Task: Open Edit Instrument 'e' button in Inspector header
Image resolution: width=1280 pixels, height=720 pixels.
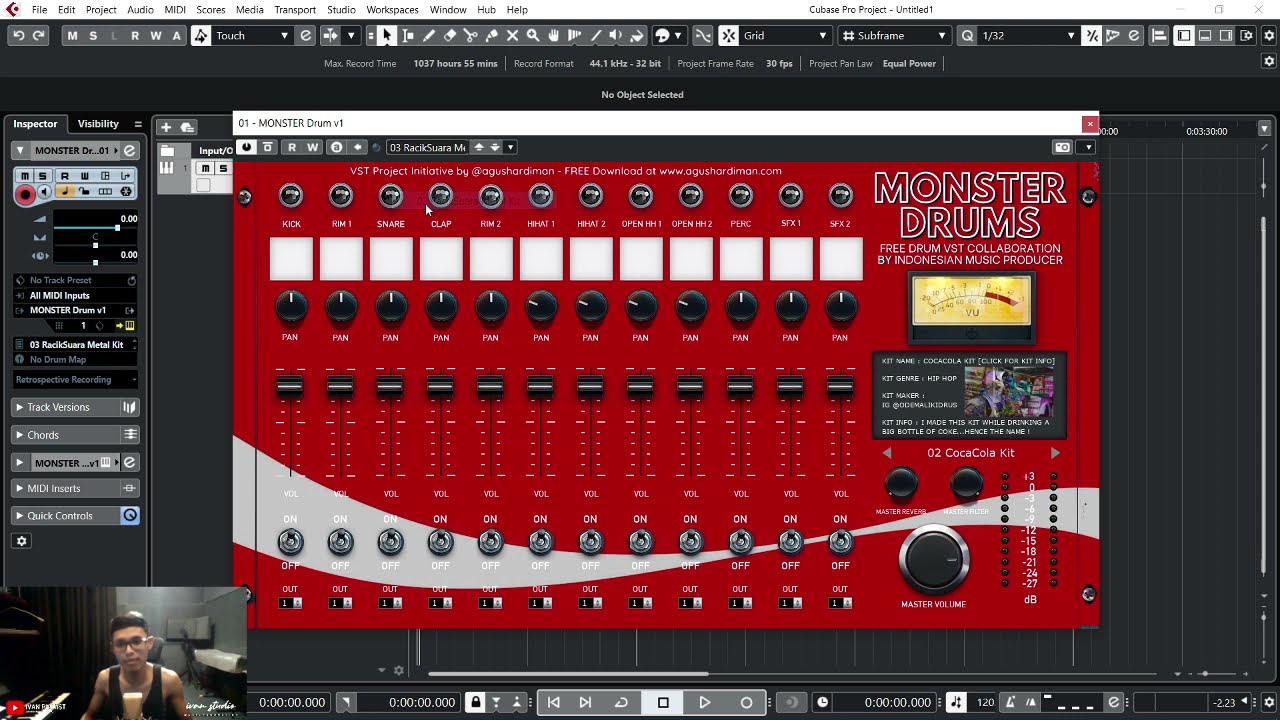Action: [x=129, y=151]
